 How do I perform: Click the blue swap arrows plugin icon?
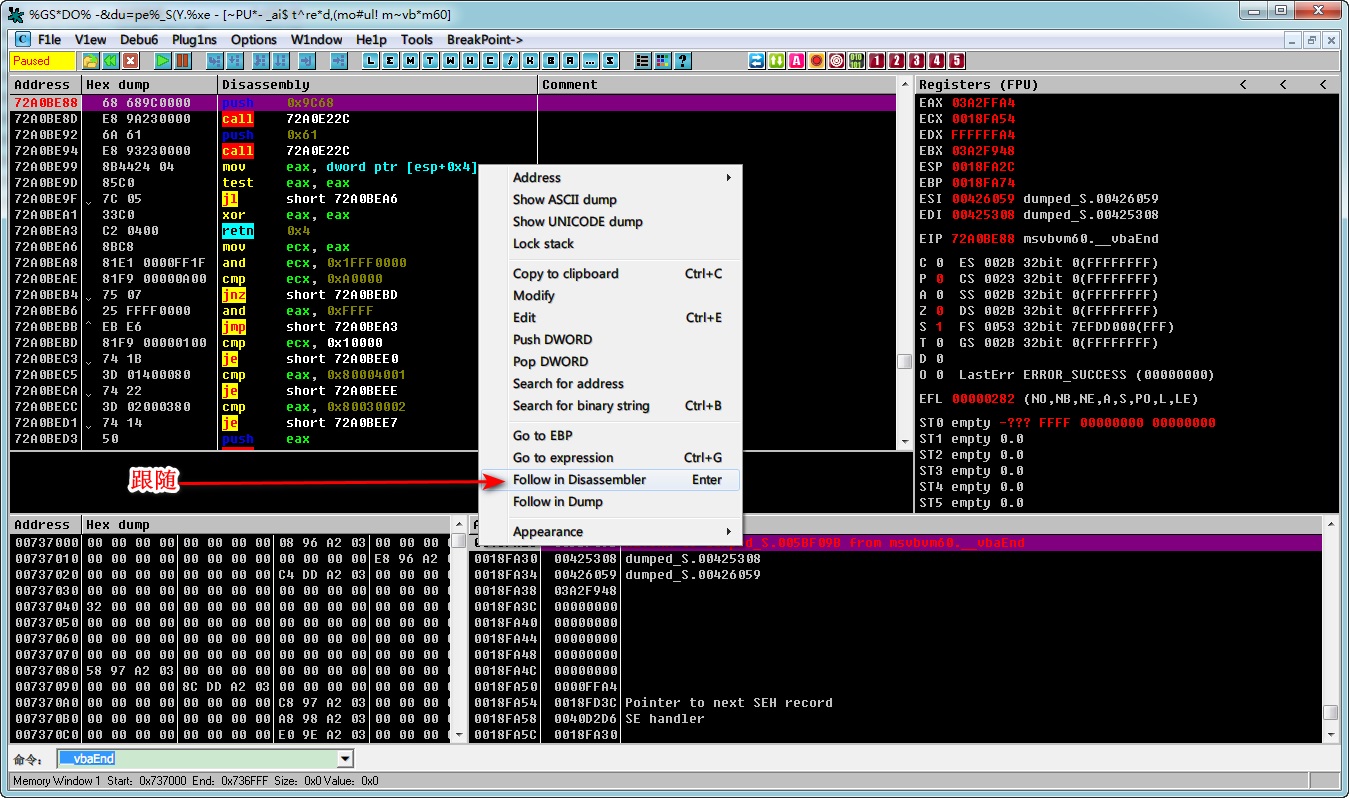tap(757, 61)
